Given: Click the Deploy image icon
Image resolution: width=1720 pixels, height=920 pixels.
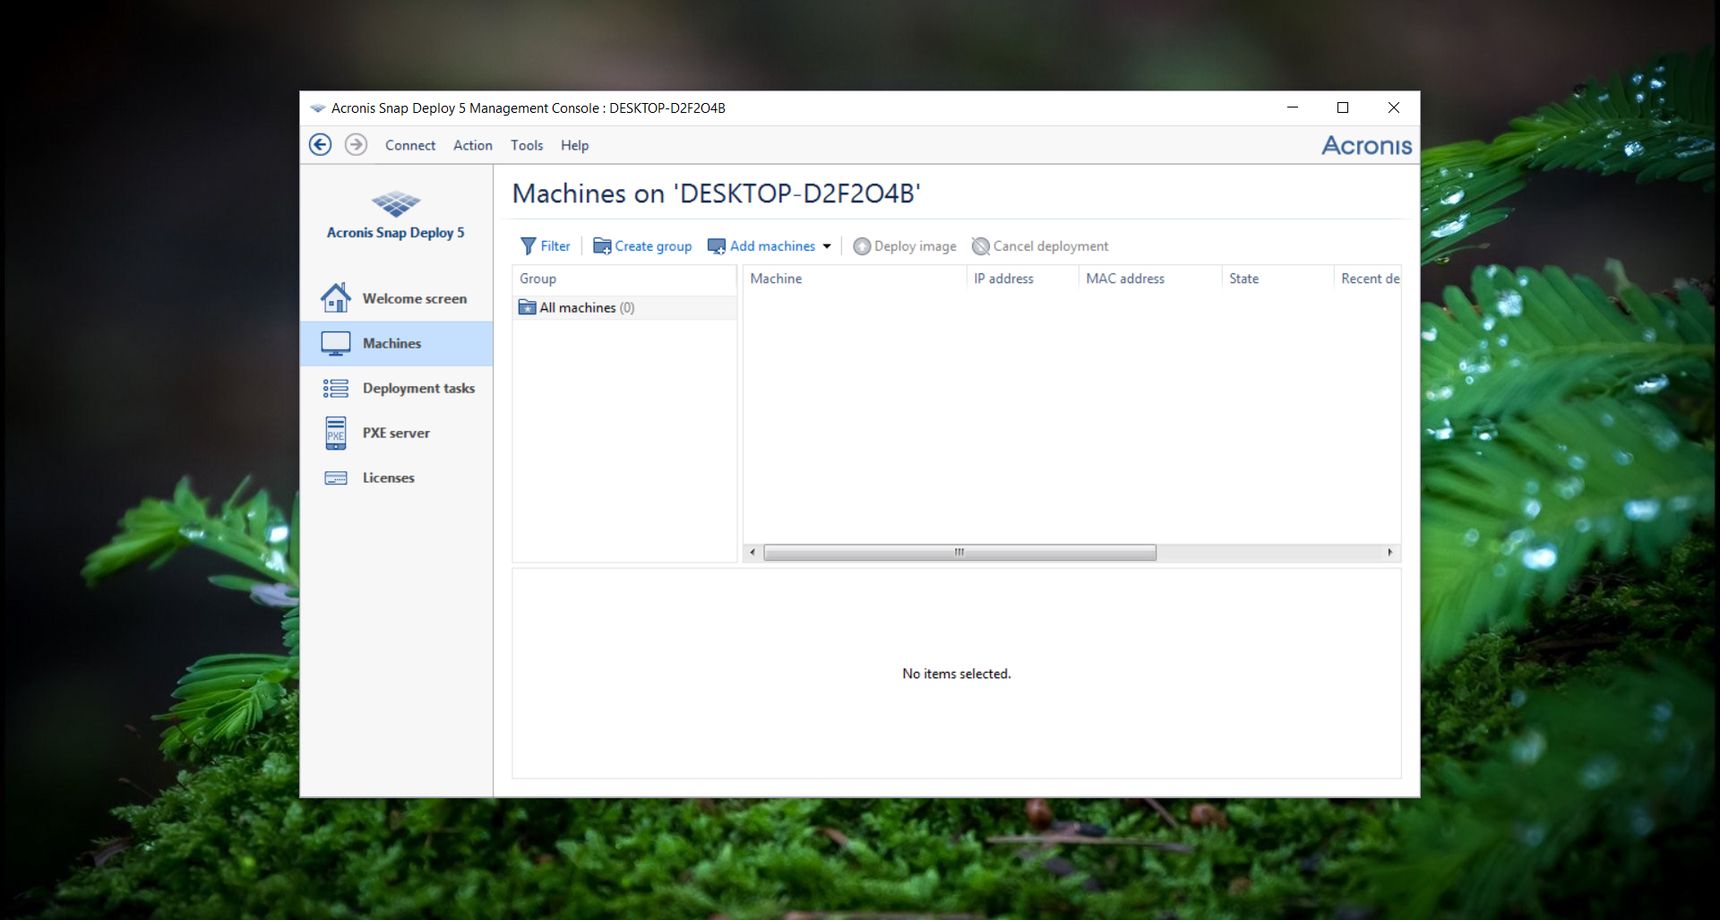Looking at the screenshot, I should point(862,246).
